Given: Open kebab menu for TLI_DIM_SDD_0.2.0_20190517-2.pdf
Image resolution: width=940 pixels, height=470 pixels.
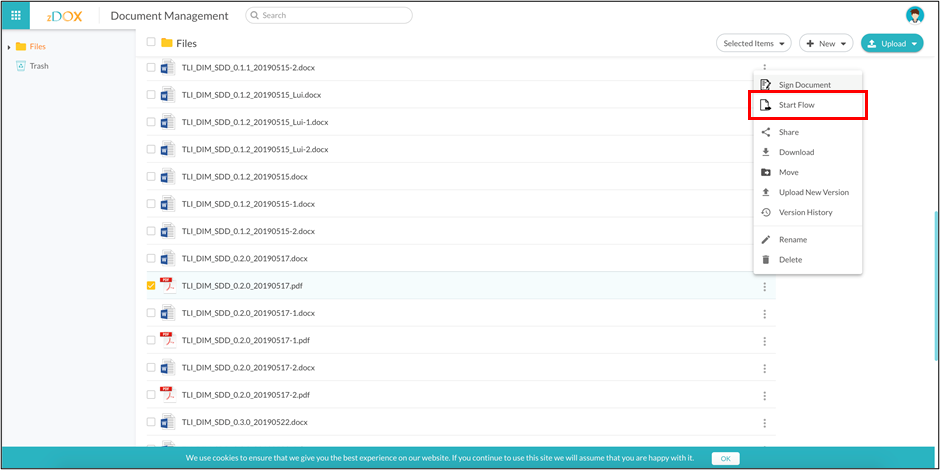Looking at the screenshot, I should 764,396.
